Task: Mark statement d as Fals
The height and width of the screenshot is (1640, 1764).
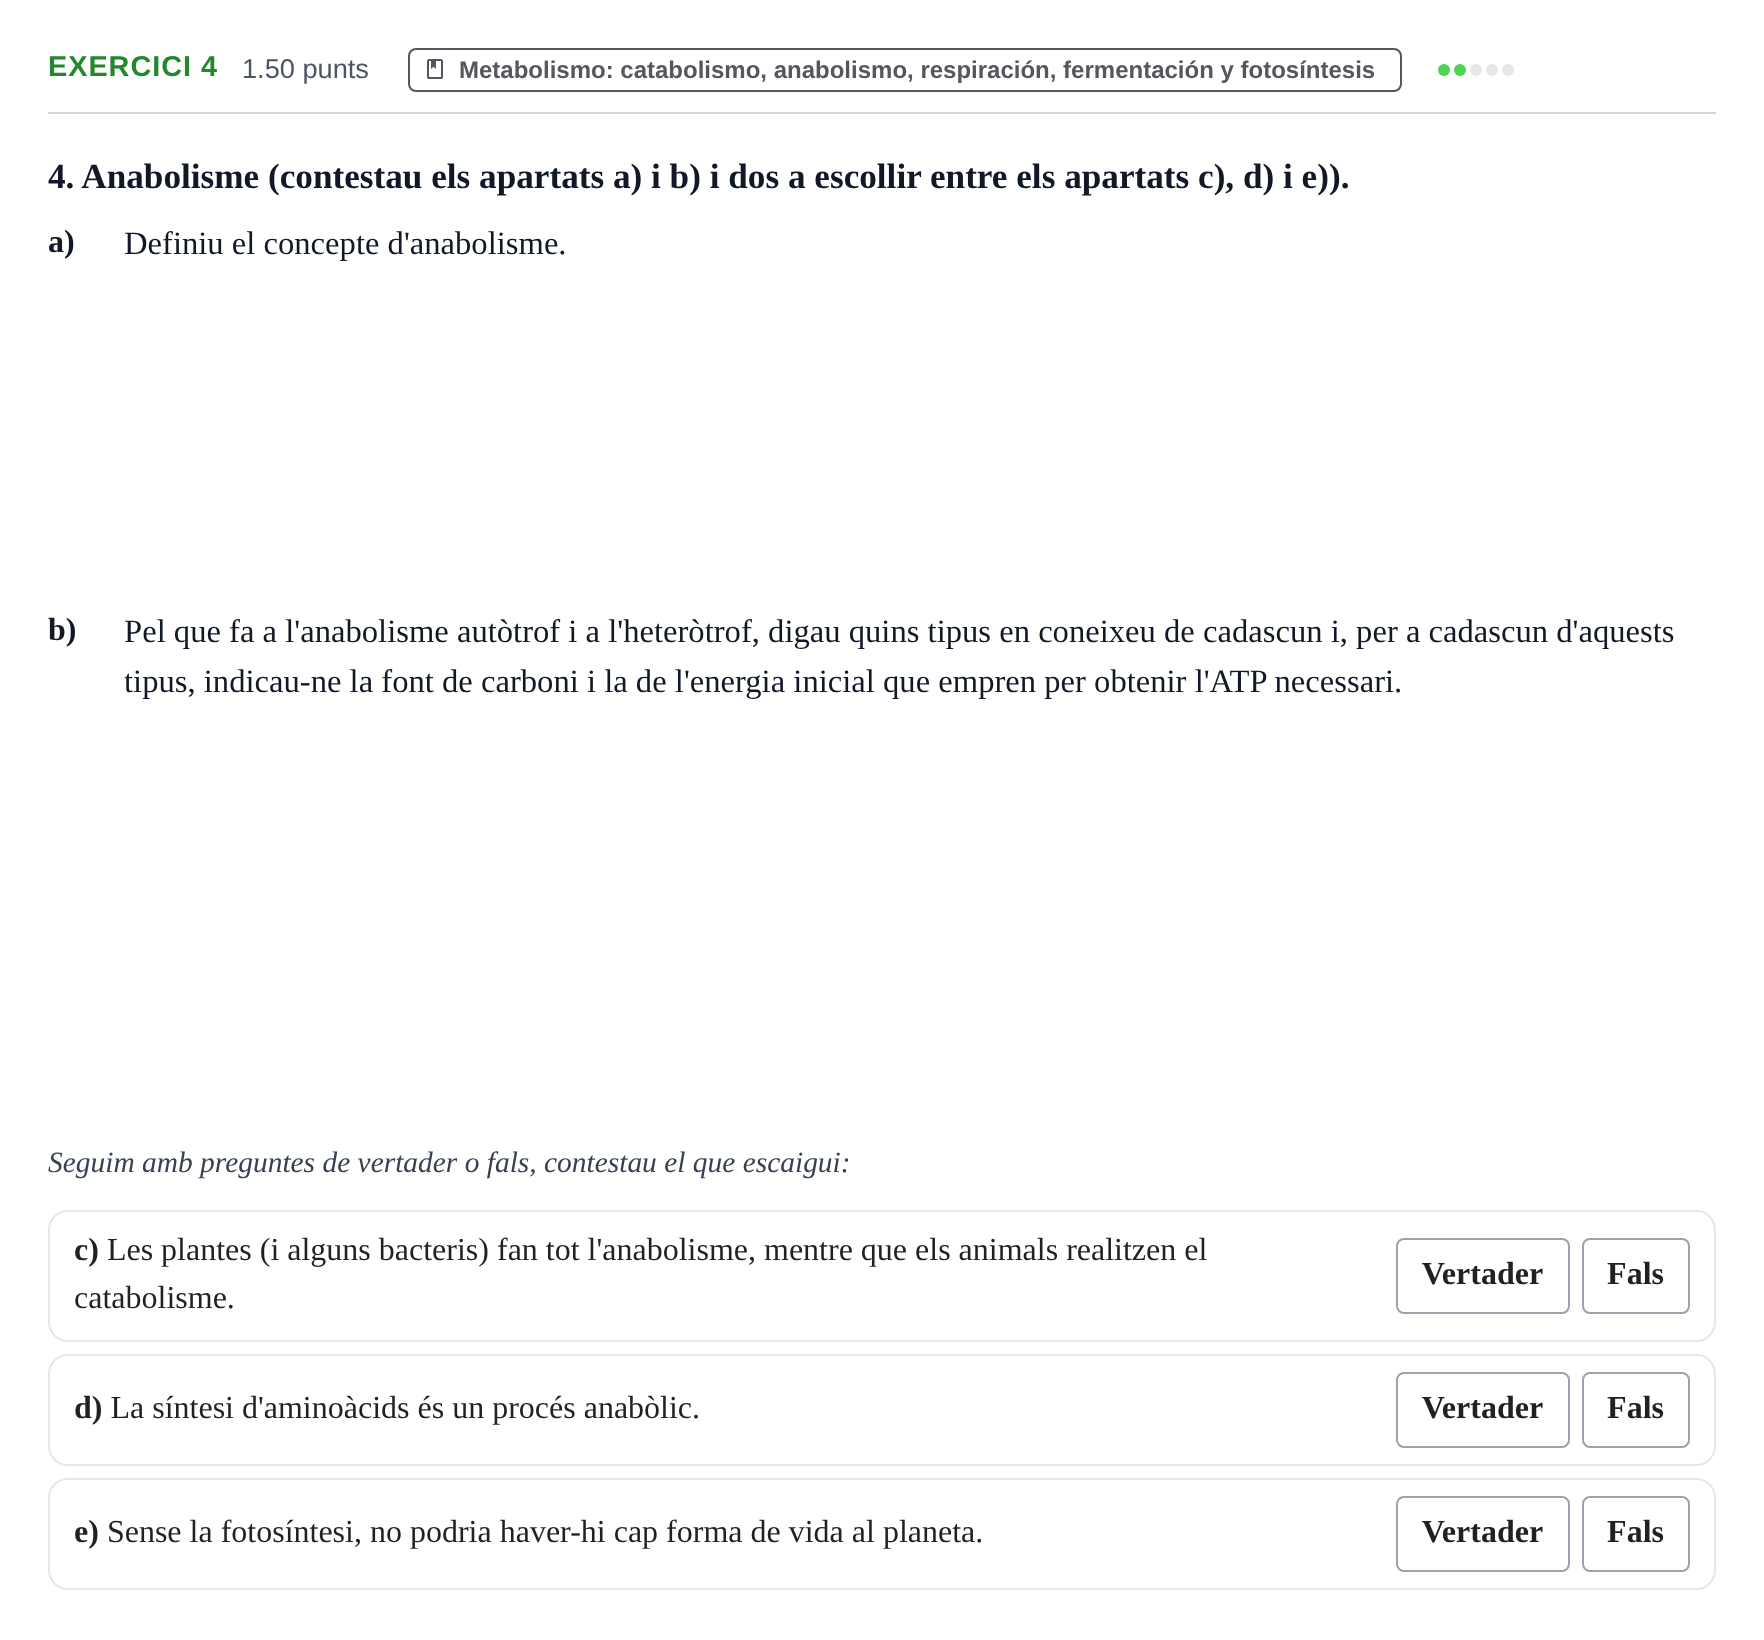Action: pos(1635,1409)
